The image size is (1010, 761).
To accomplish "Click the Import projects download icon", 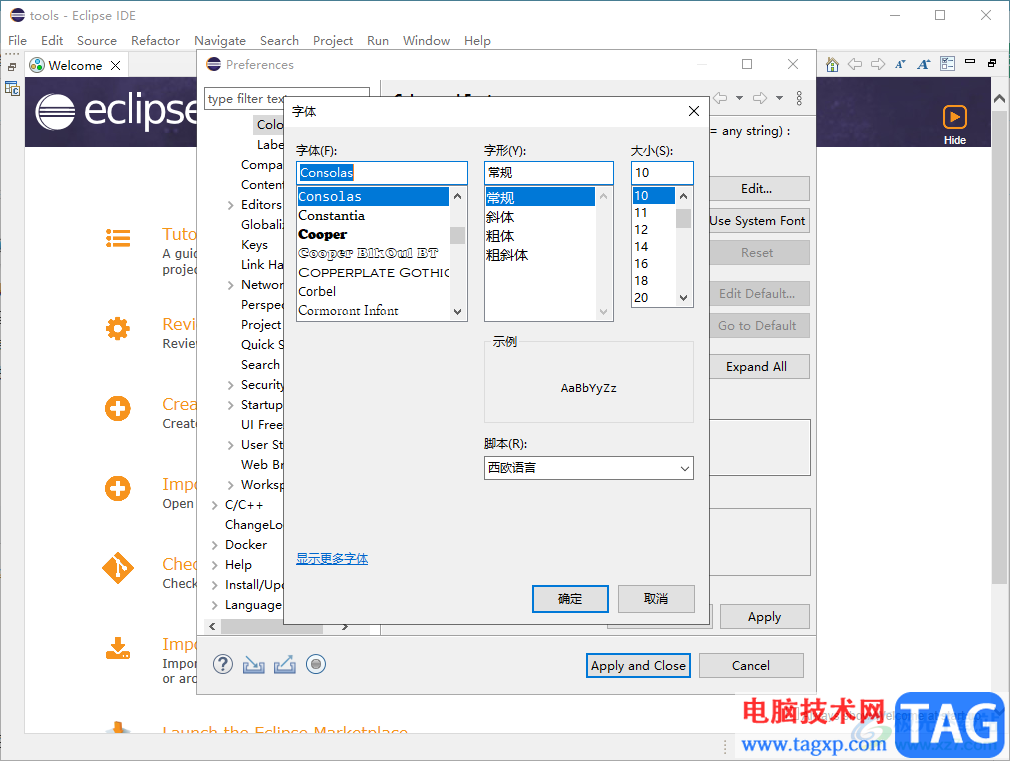I will click(118, 648).
